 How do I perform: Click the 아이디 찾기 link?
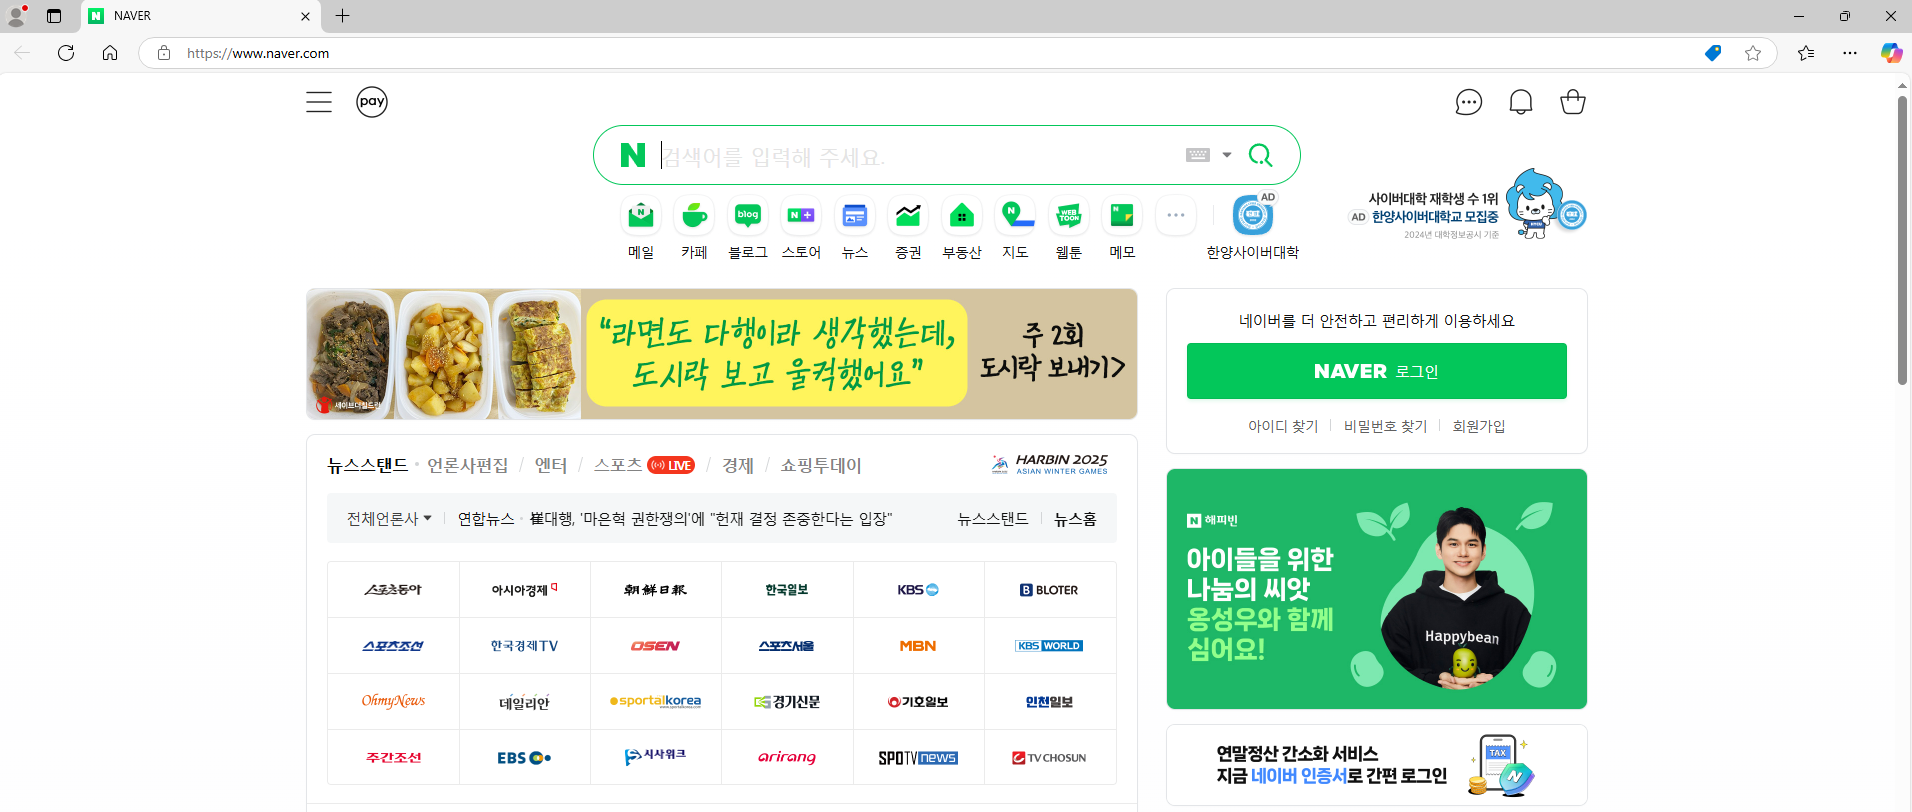click(1283, 426)
